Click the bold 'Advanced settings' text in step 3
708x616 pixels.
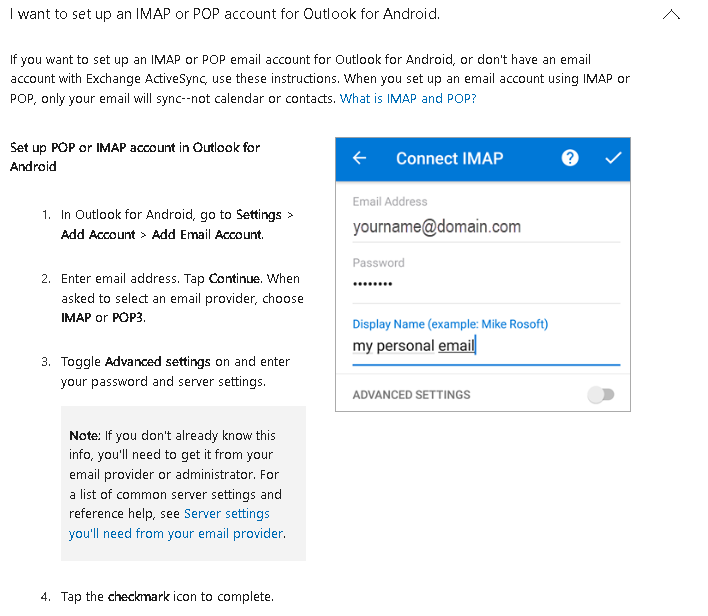pyautogui.click(x=158, y=362)
